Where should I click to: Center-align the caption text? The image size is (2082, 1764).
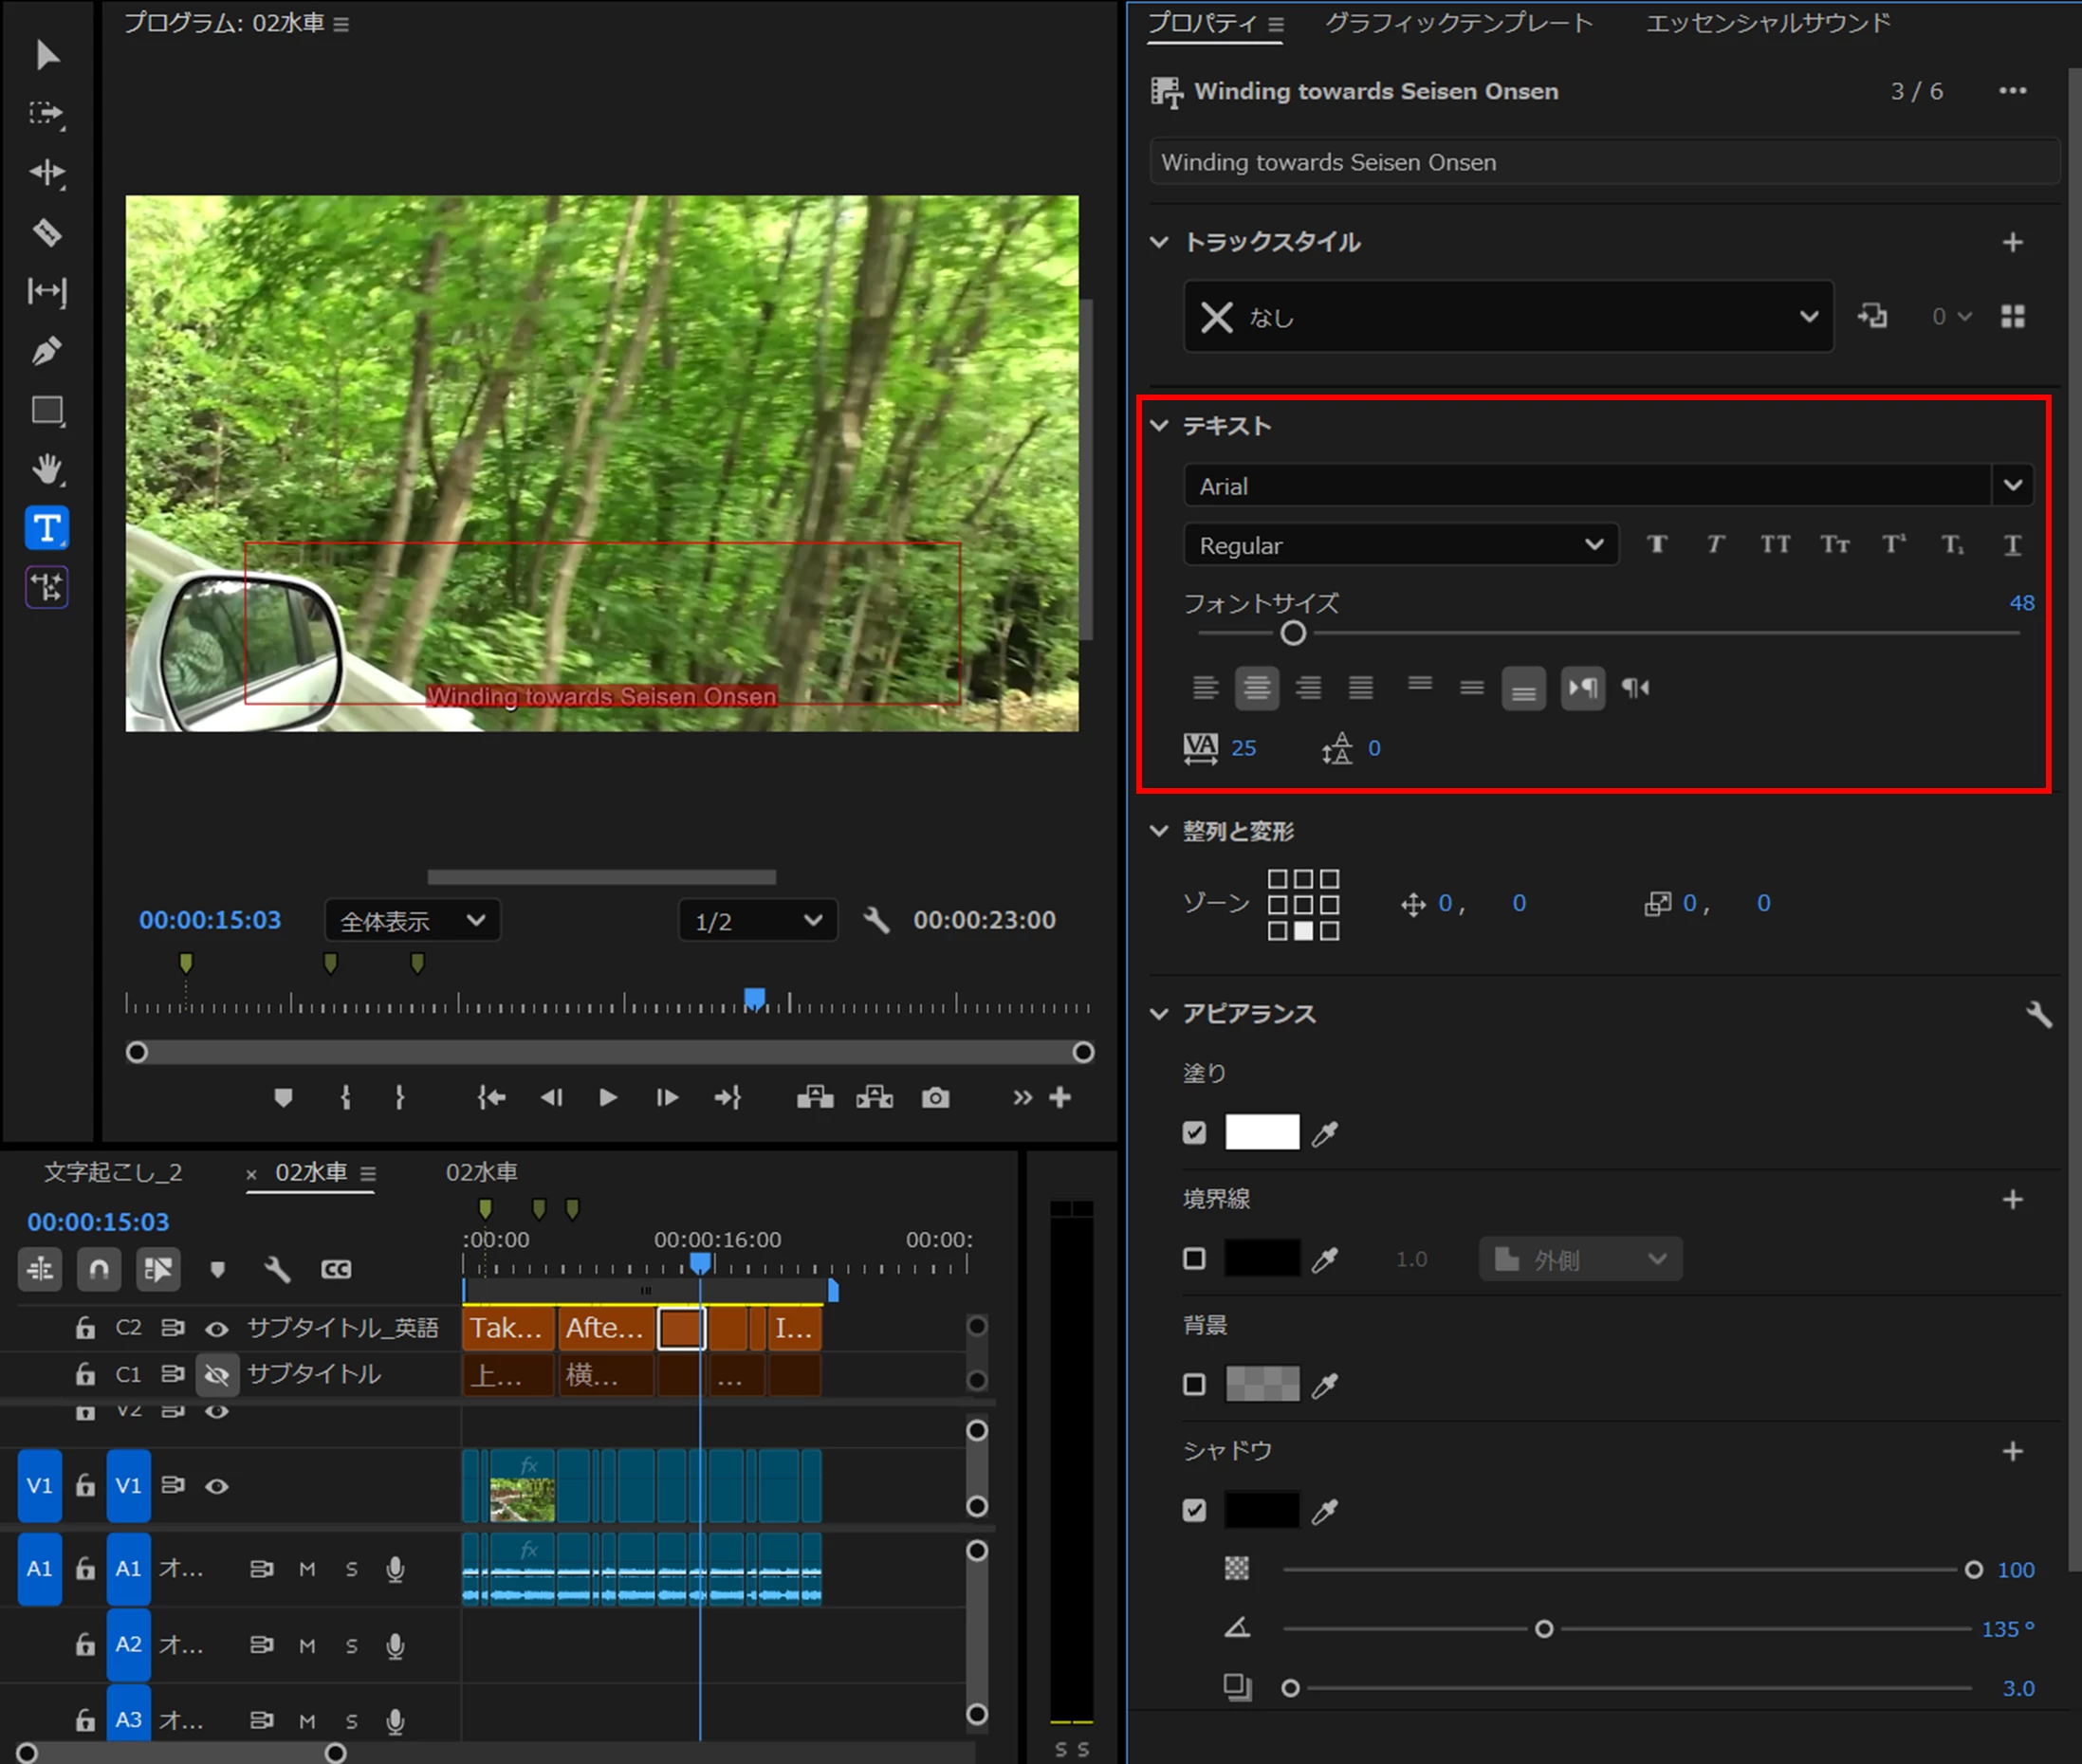click(1256, 688)
